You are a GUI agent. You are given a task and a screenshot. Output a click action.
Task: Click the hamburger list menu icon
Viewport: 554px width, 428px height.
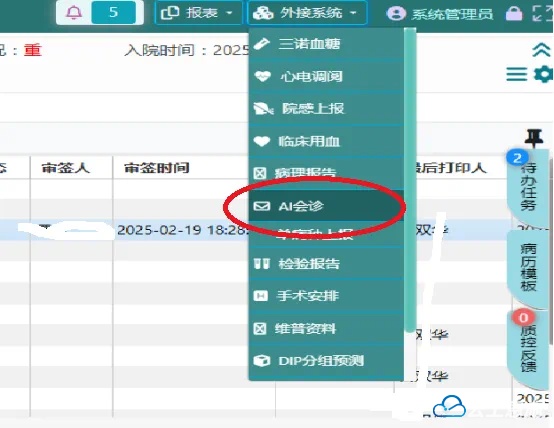tap(517, 74)
